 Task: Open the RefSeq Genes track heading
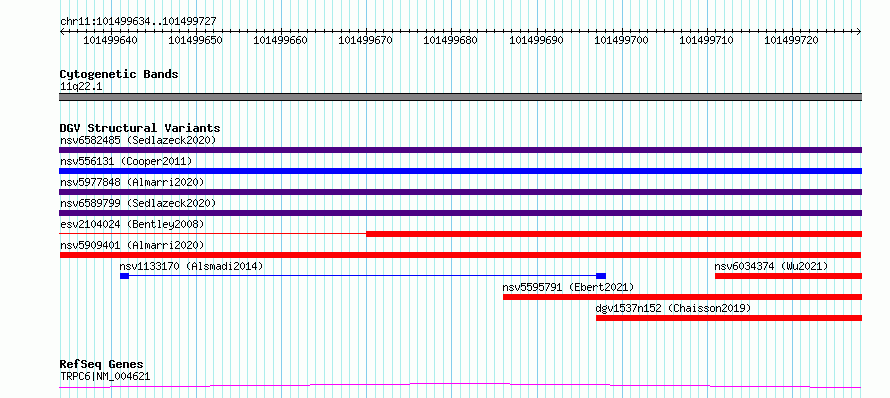[102, 365]
